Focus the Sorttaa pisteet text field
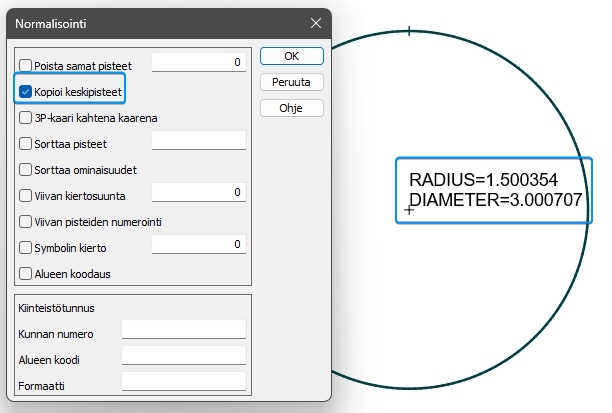The width and height of the screenshot is (612, 413). 198,140
